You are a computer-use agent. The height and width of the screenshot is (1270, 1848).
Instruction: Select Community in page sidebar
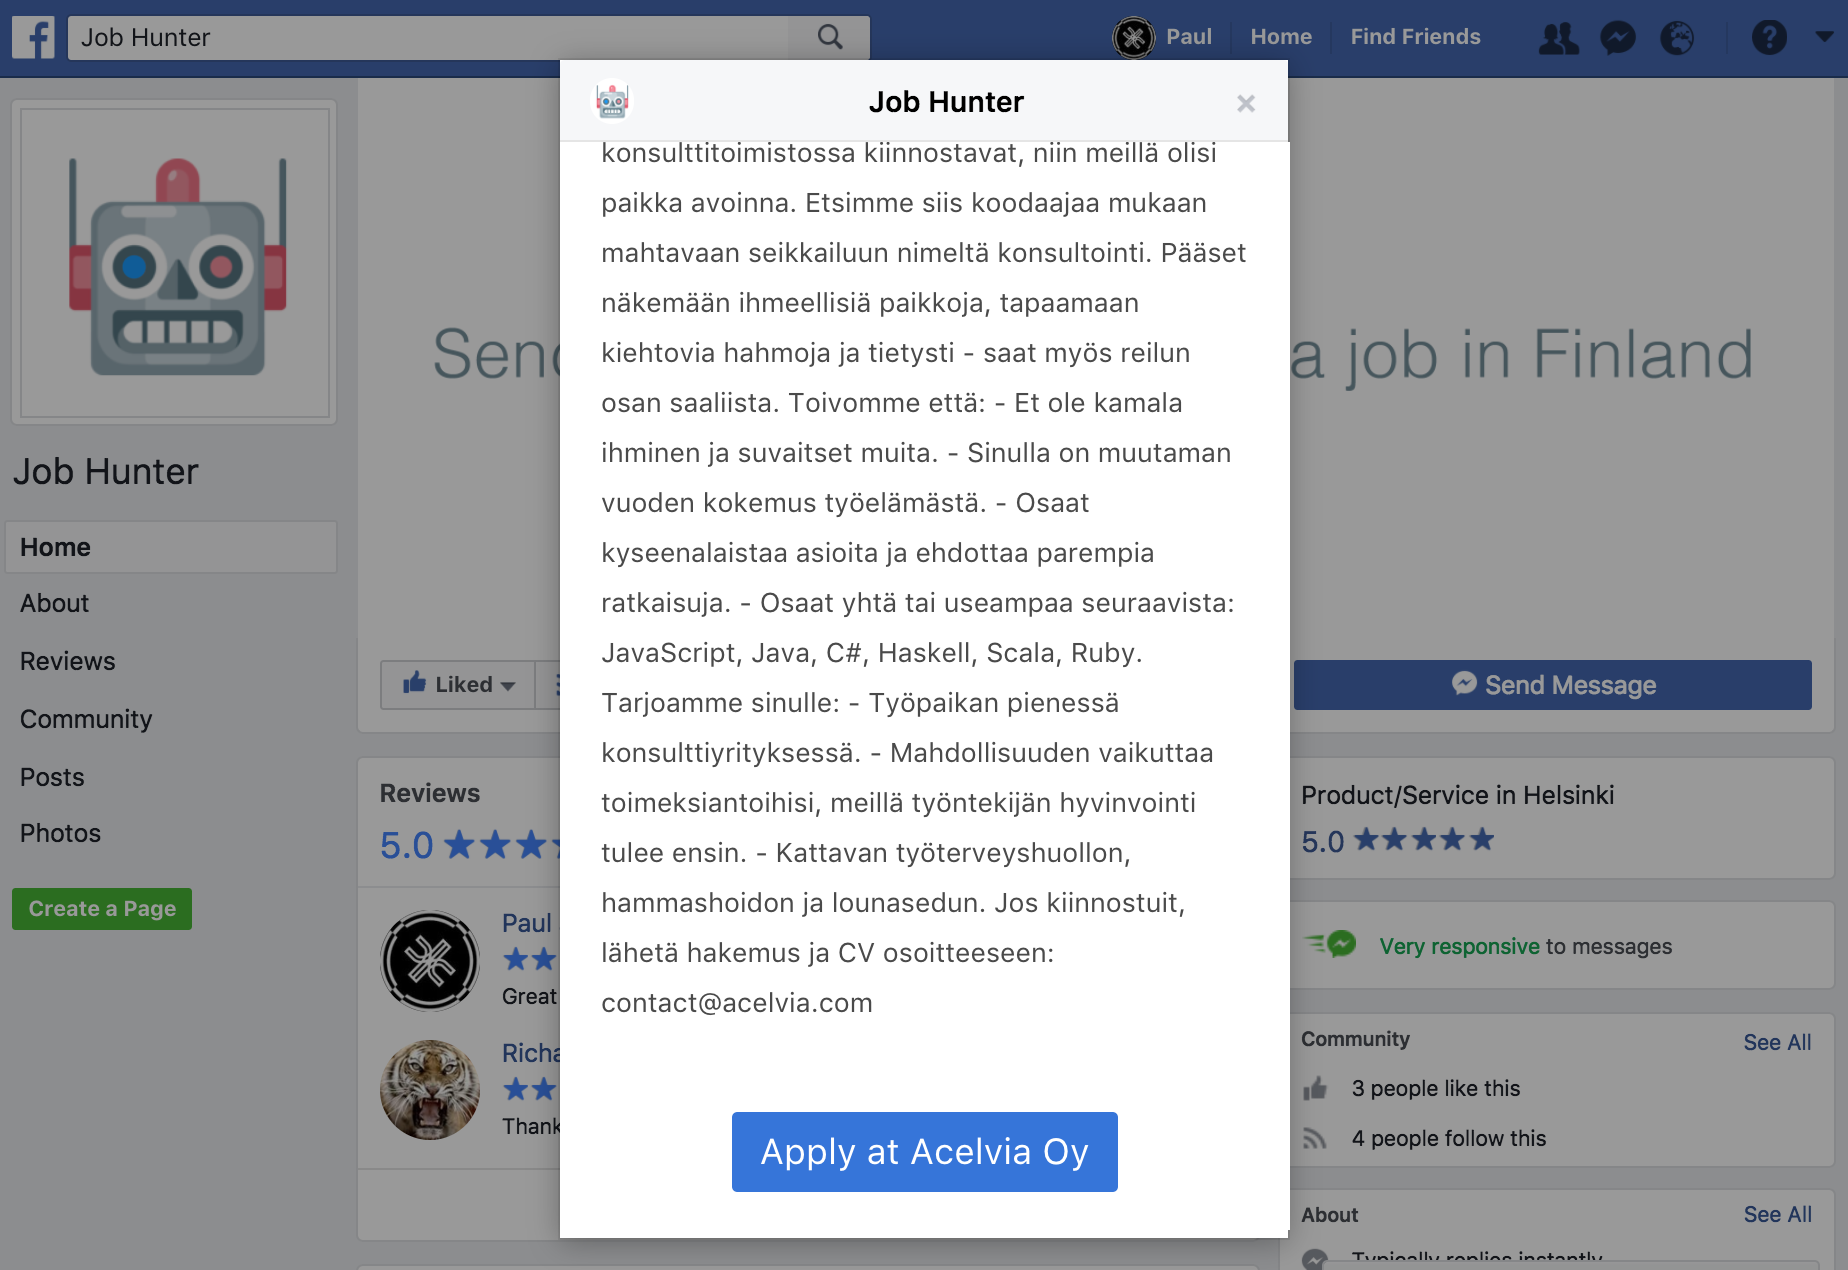pyautogui.click(x=86, y=719)
